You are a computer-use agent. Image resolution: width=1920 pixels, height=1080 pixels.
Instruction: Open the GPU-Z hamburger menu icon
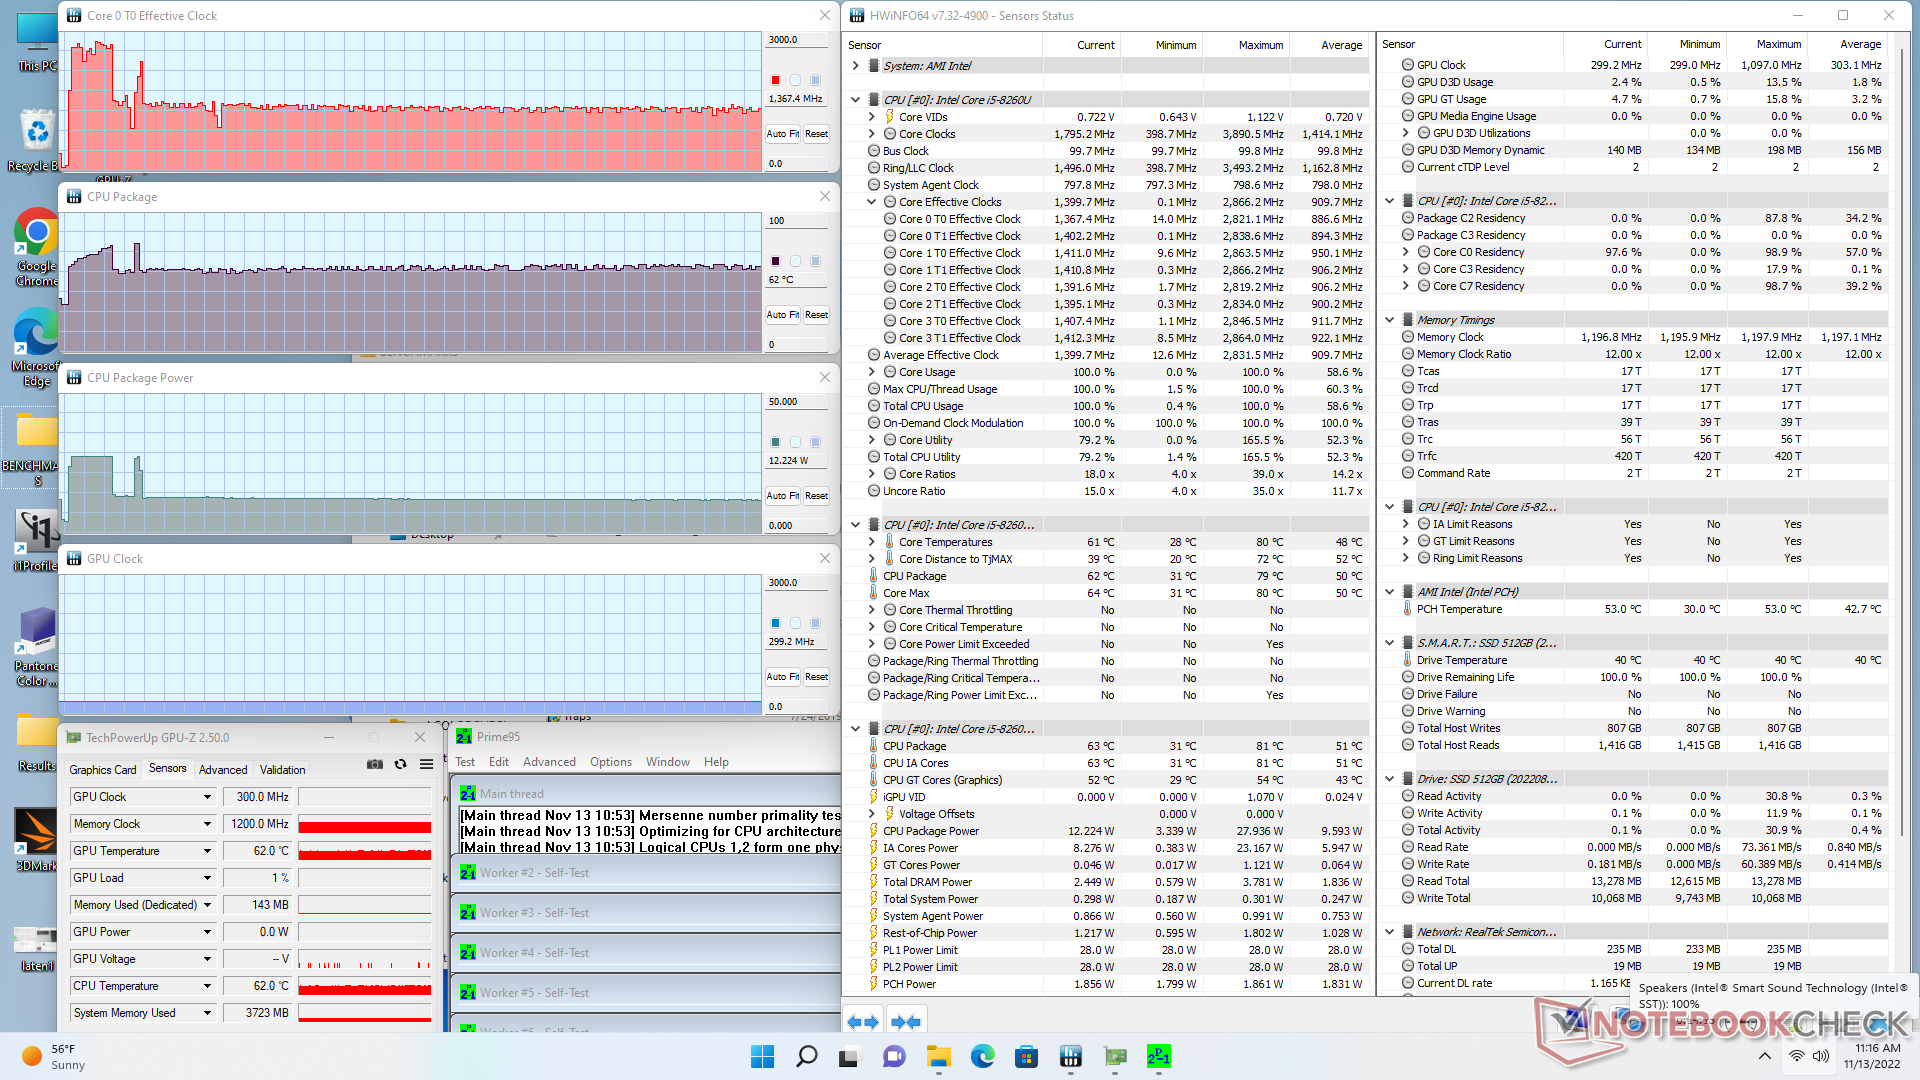426,764
